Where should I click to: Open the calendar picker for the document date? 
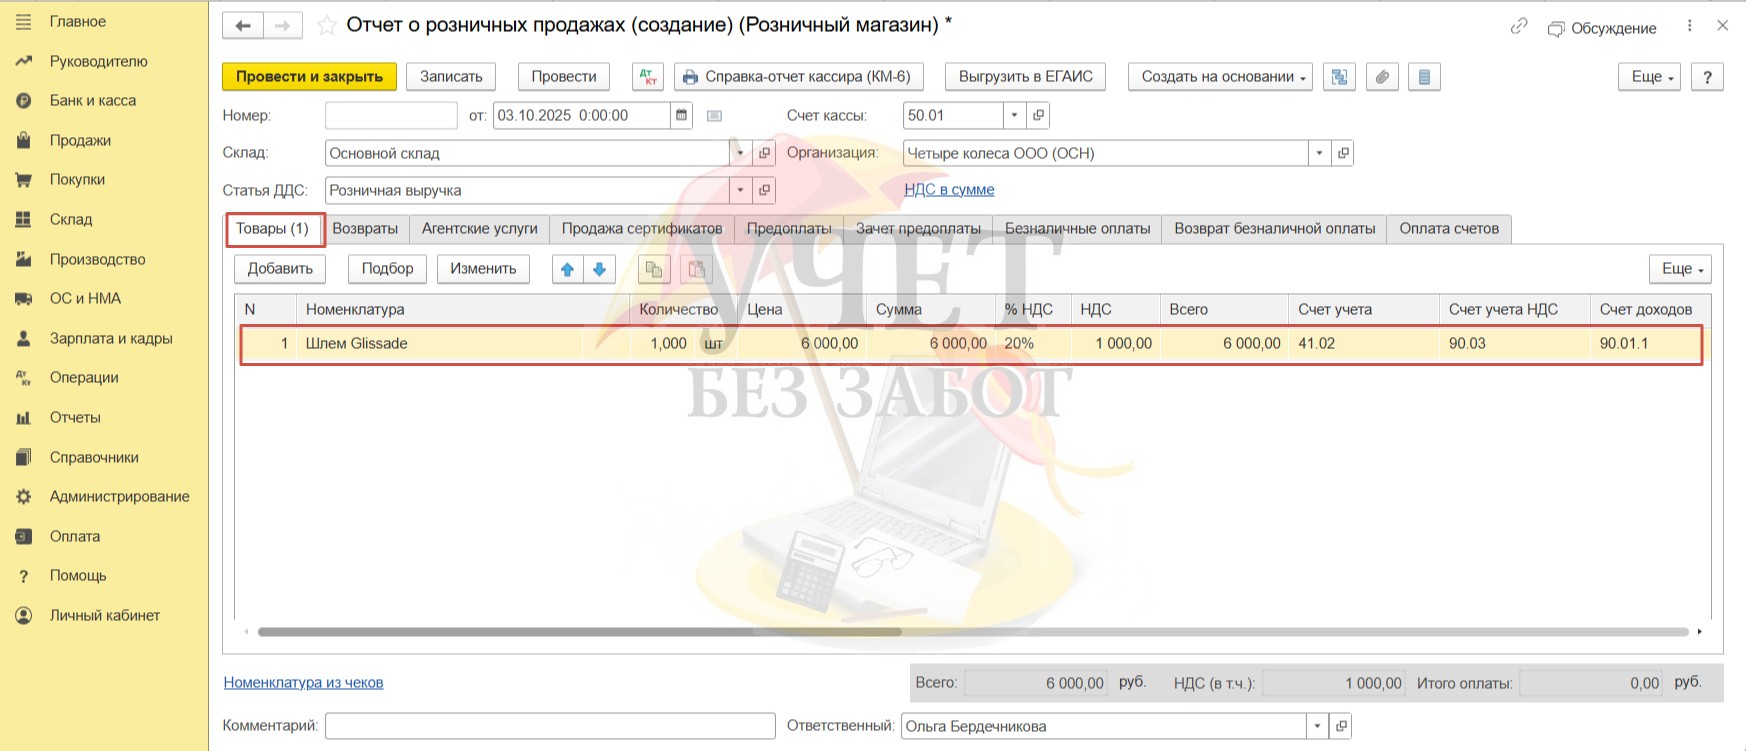pos(681,115)
